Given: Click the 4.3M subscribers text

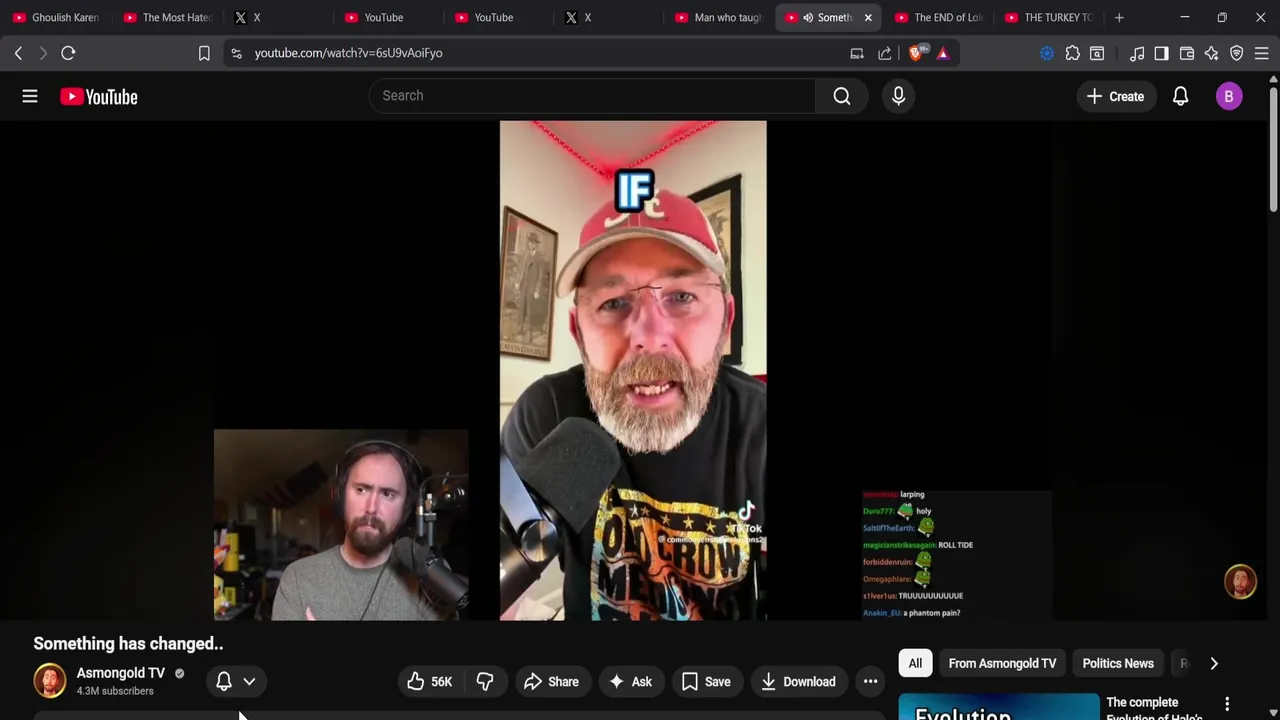Looking at the screenshot, I should coord(115,691).
